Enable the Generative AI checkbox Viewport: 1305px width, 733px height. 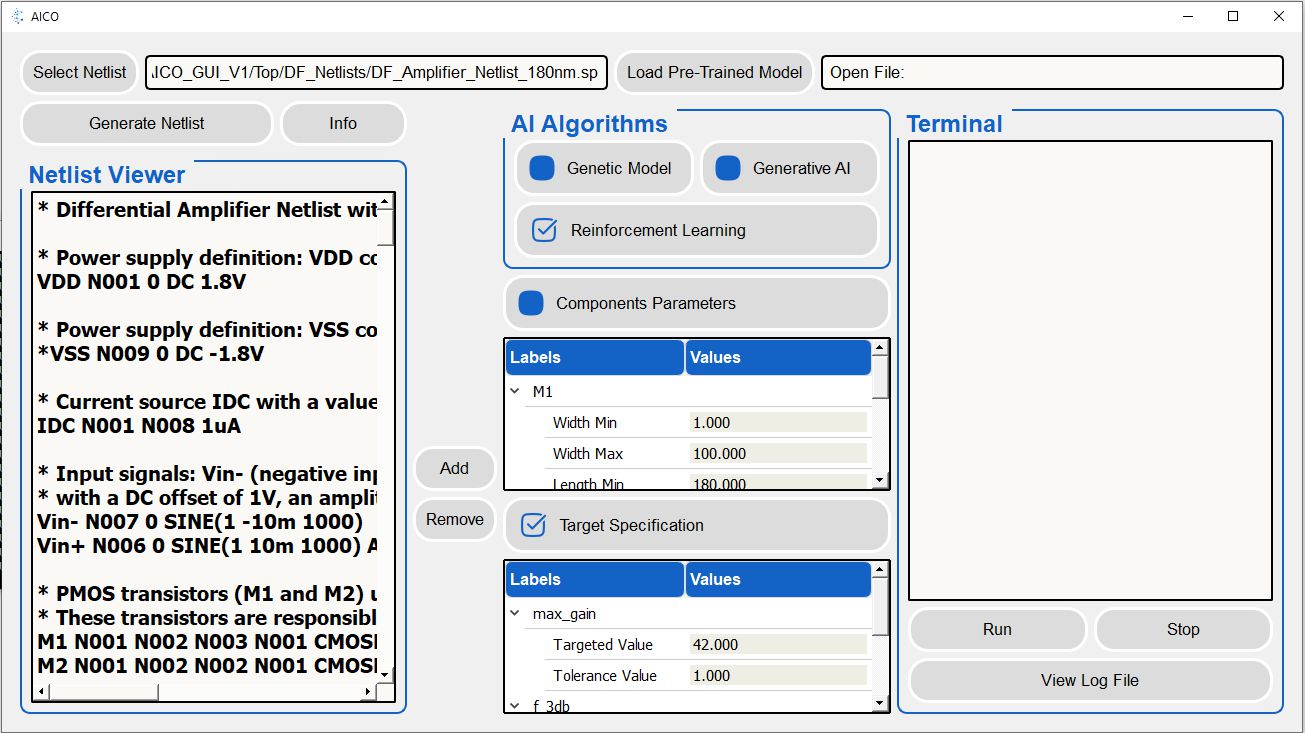pos(728,168)
